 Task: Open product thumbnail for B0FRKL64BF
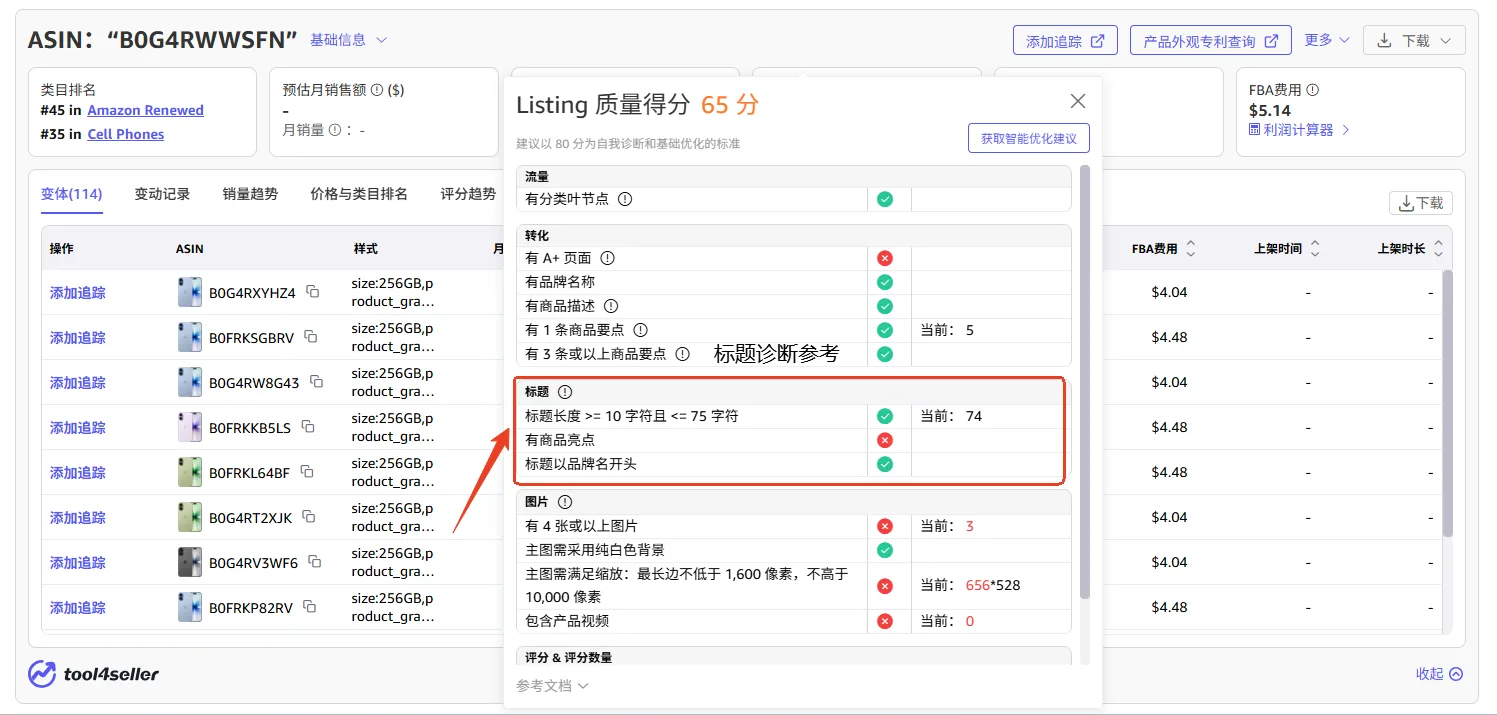[189, 472]
